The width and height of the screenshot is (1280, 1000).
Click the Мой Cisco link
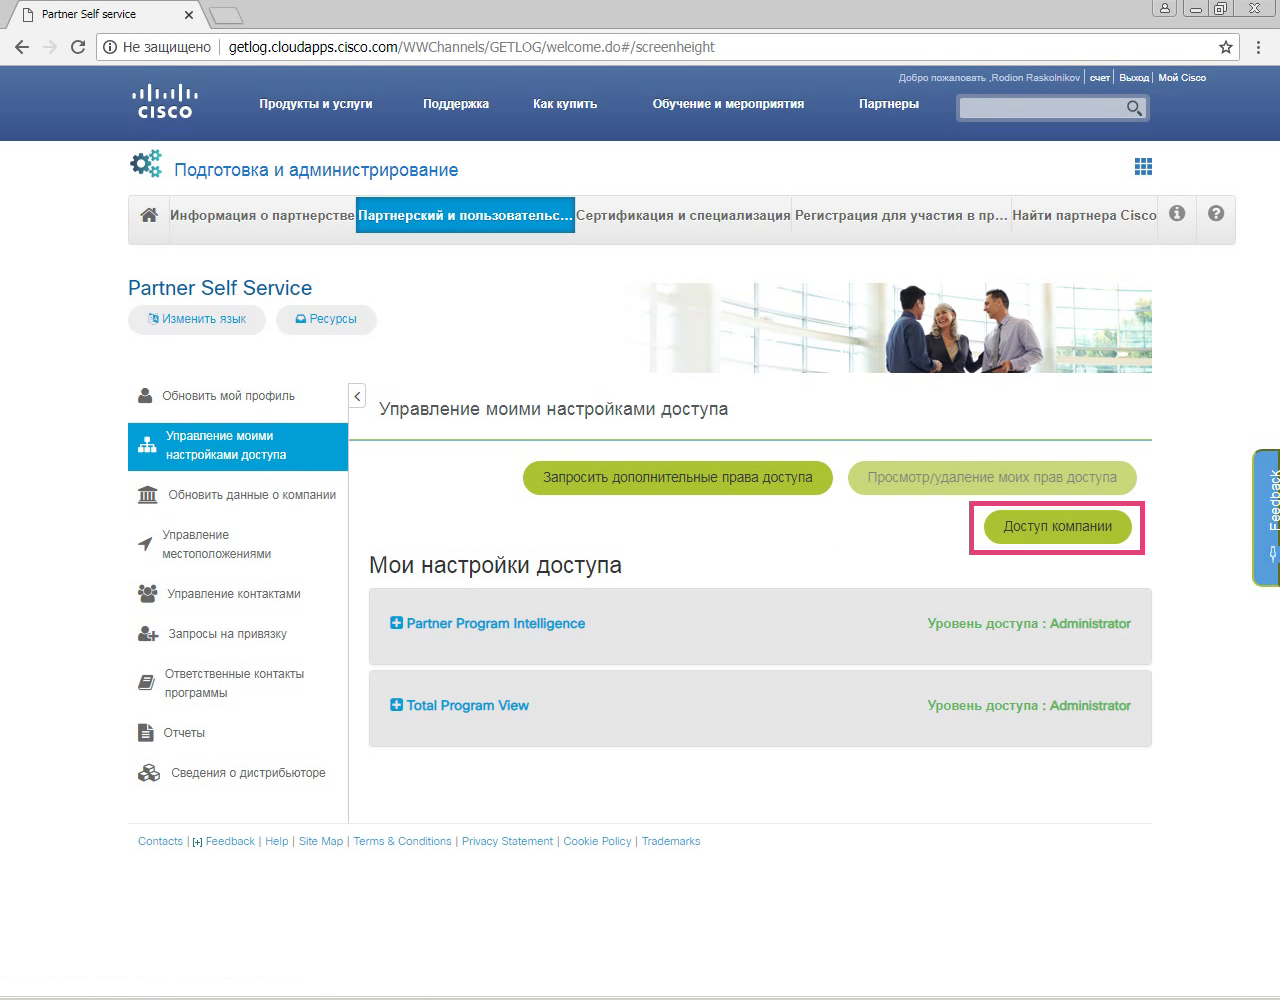click(1182, 78)
